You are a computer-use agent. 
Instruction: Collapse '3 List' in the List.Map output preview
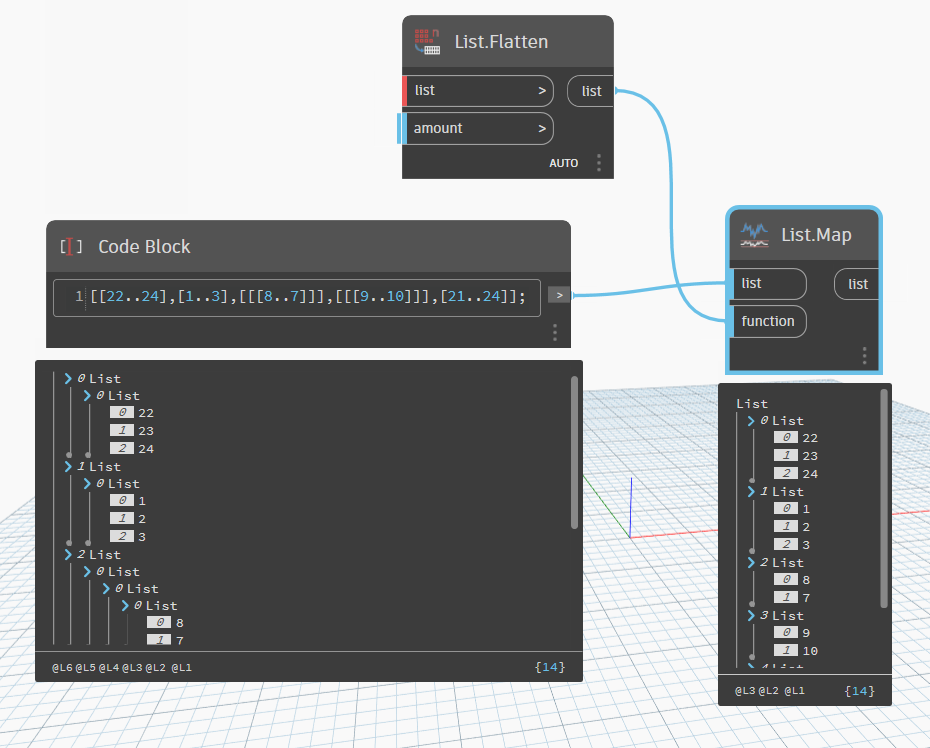tap(751, 615)
